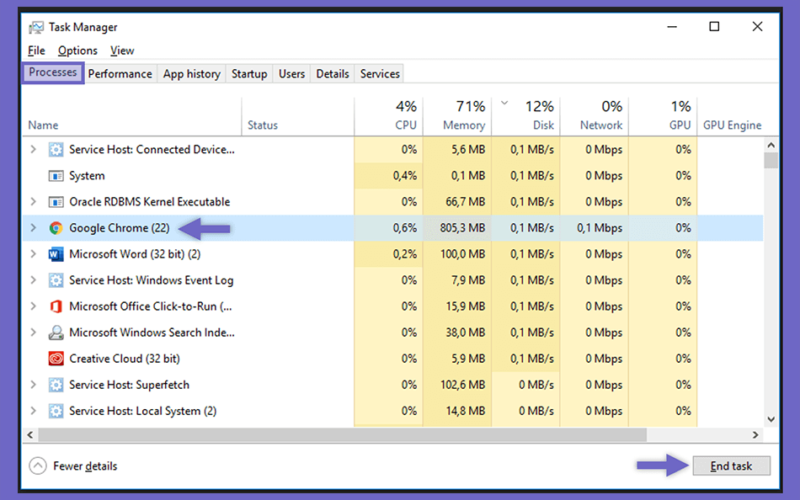
Task: Click Service Host: Superfetch memory 102,6 MB
Action: [x=462, y=385]
